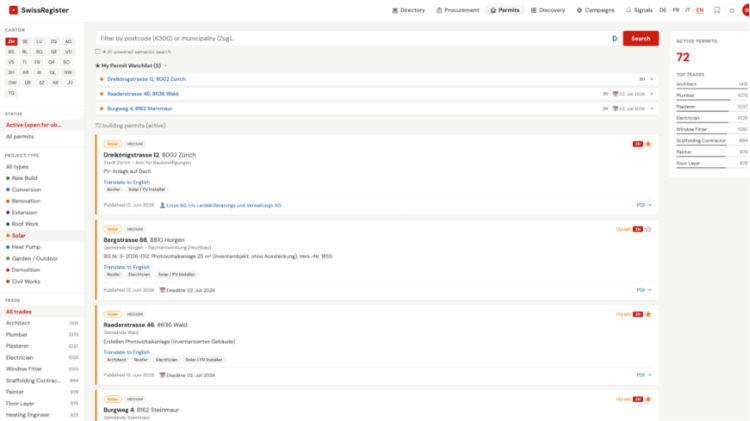Filter project type by Demolition

(42, 270)
